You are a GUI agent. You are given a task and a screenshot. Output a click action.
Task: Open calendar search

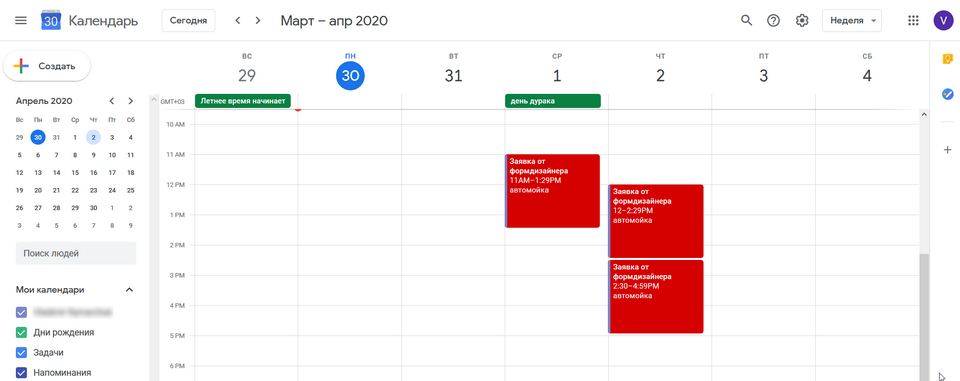tap(746, 20)
